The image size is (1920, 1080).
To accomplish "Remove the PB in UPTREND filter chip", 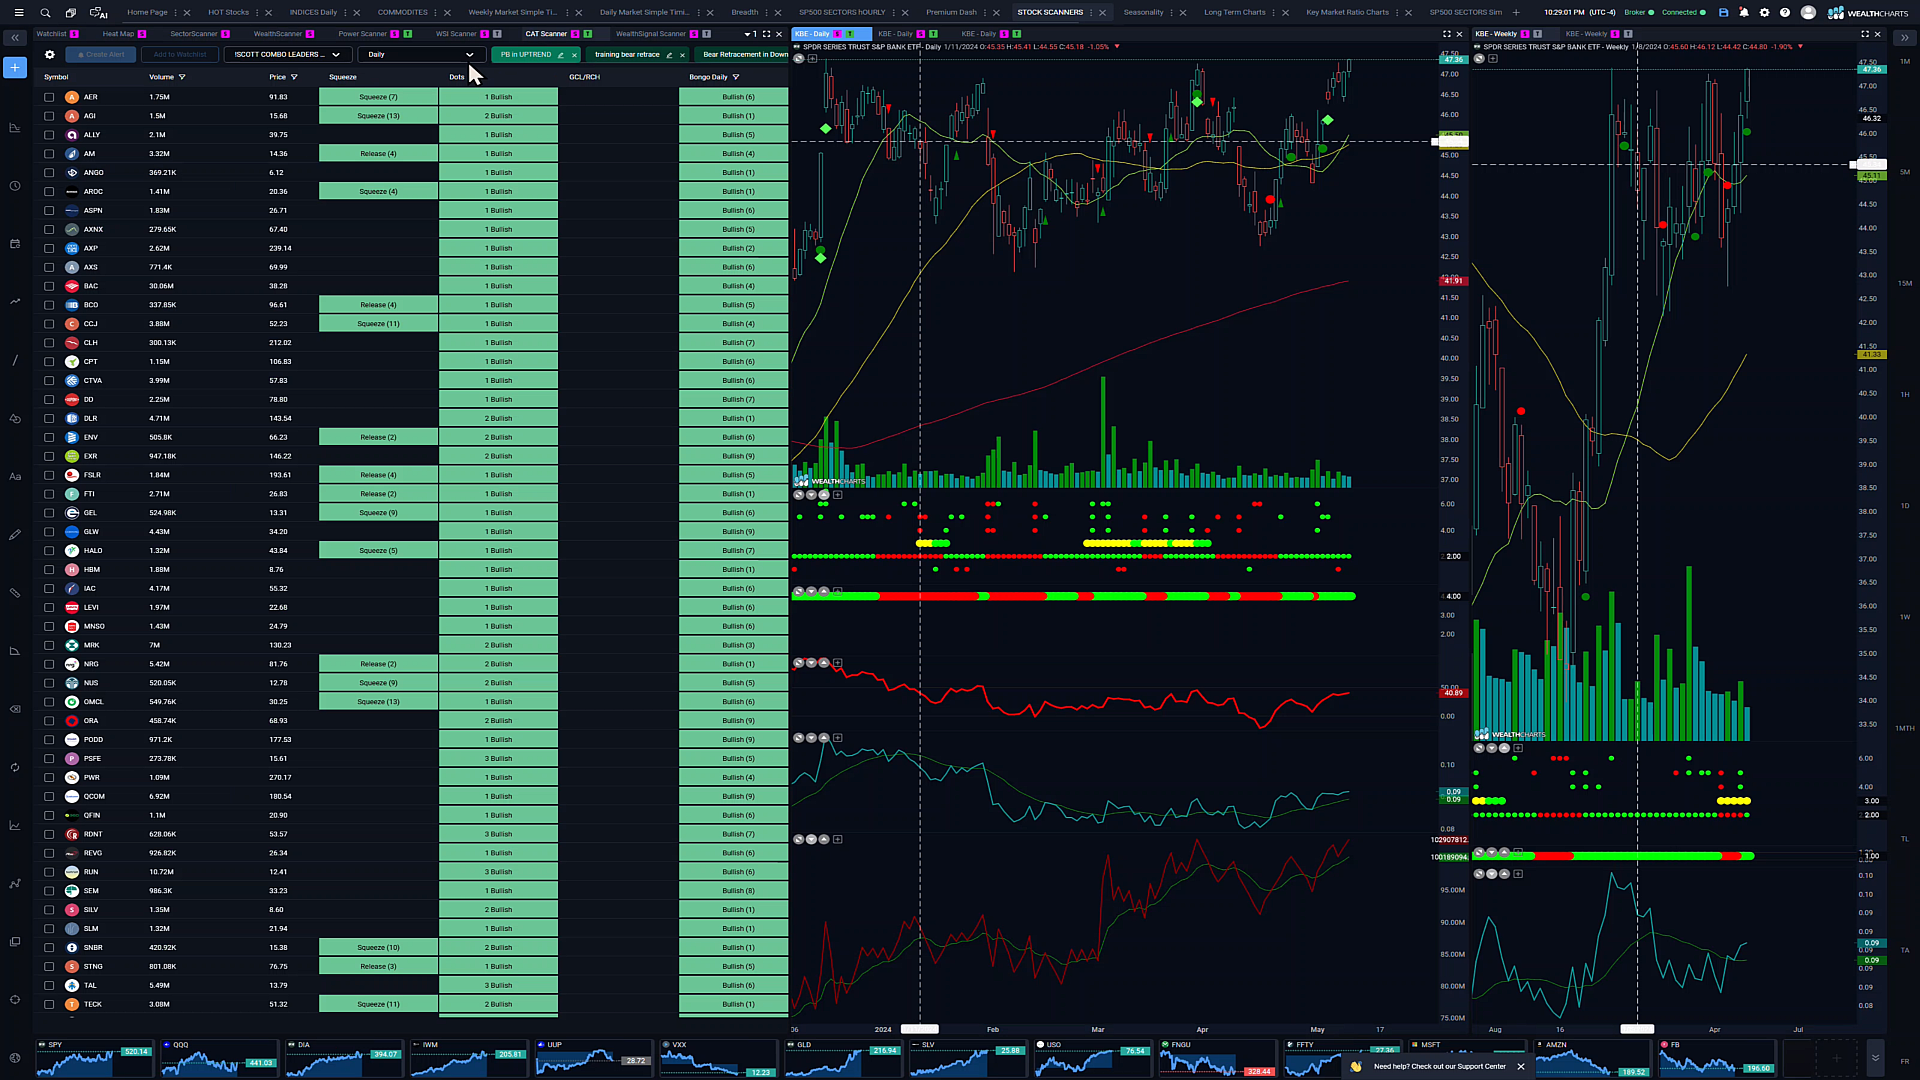I will [x=574, y=55].
